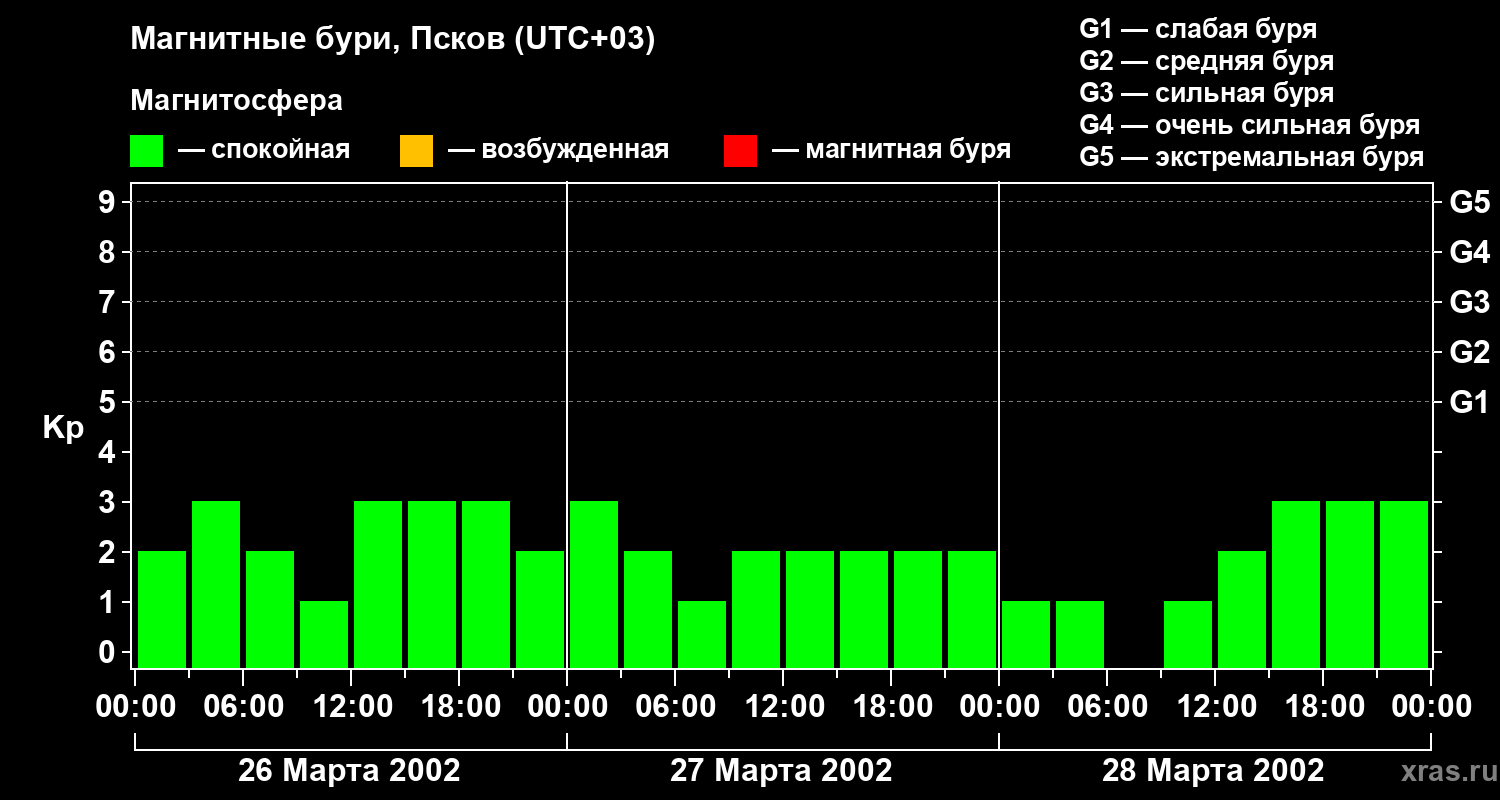Click the last bar of 27 Марта (21:00–00:00)
This screenshot has width=1500, height=800.
coord(972,609)
